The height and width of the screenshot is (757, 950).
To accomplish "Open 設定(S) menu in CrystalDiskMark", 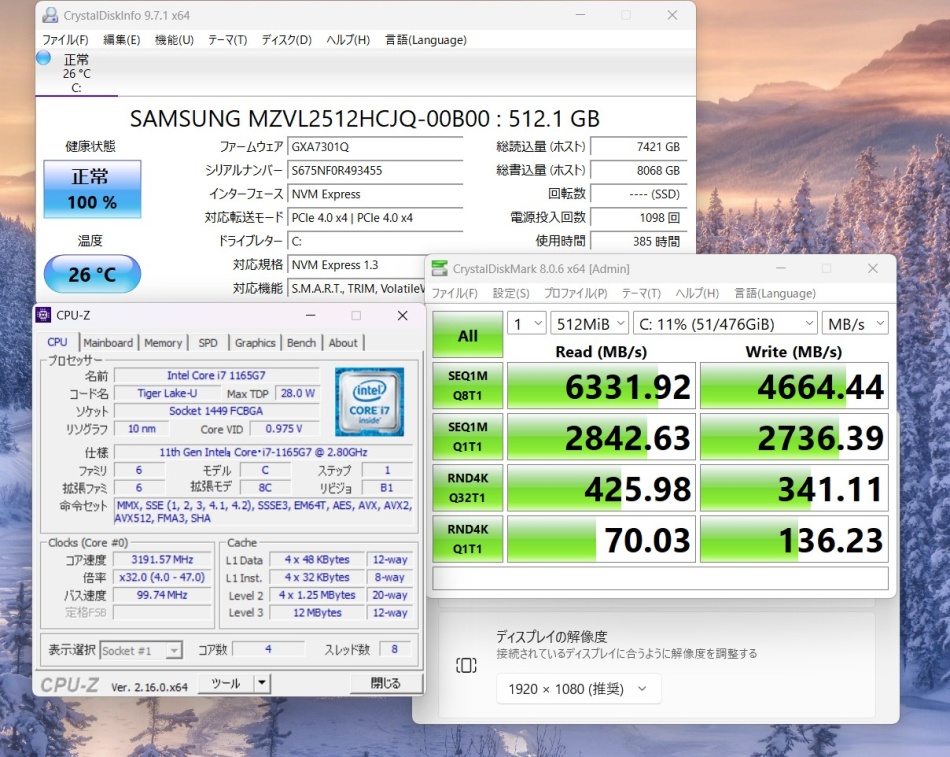I will pos(511,293).
